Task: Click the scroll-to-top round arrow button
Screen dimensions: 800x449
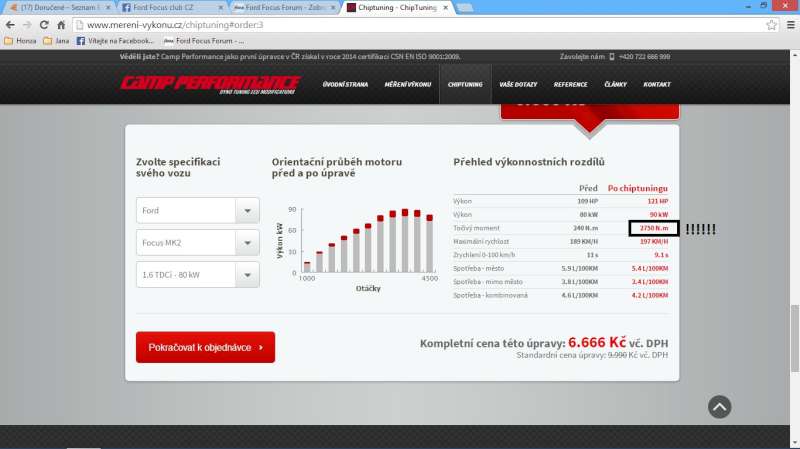Action: pyautogui.click(x=719, y=406)
